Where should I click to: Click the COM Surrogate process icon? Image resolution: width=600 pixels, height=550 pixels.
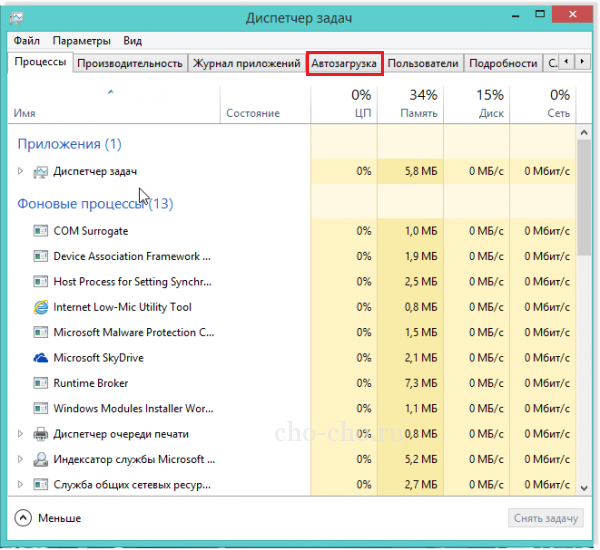41,231
